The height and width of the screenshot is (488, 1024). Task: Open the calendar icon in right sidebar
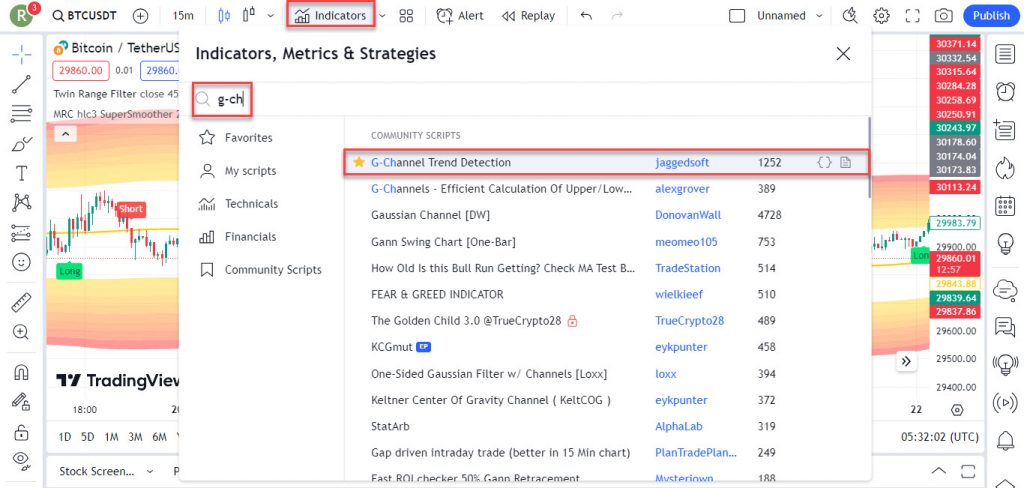point(1005,206)
